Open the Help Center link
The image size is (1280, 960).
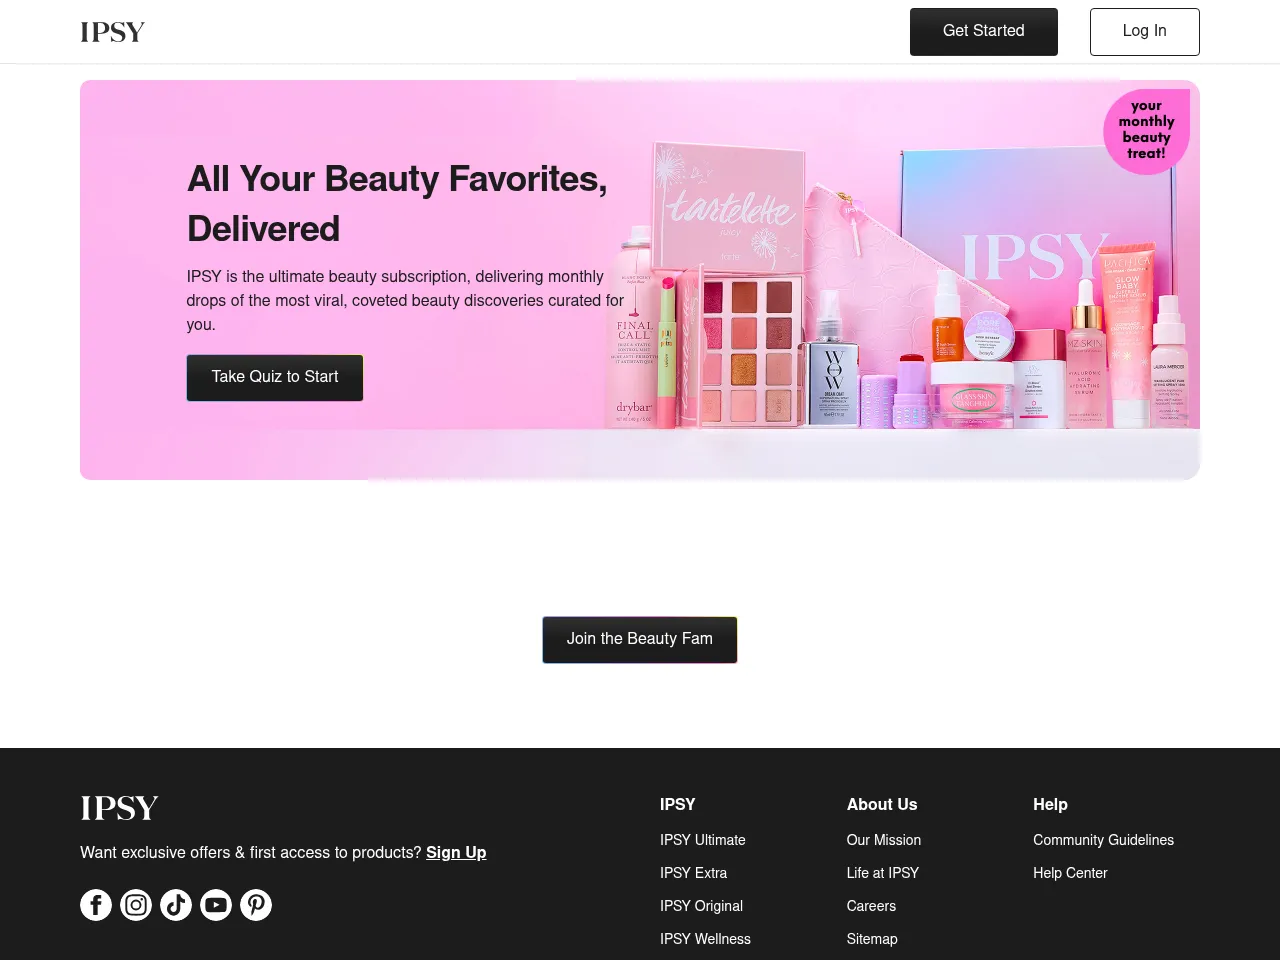(1070, 873)
